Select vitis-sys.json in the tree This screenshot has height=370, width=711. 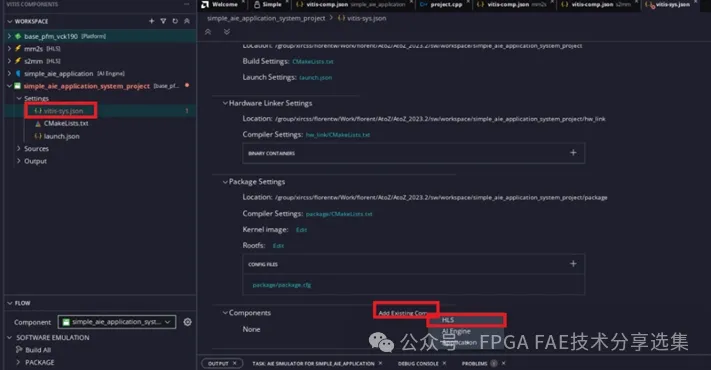[63, 111]
